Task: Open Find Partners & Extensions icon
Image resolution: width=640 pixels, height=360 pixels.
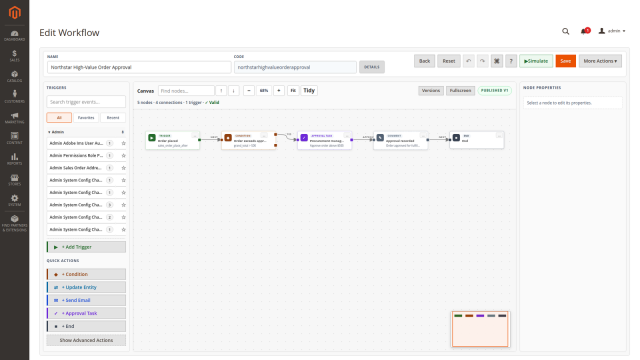Action: (x=15, y=223)
